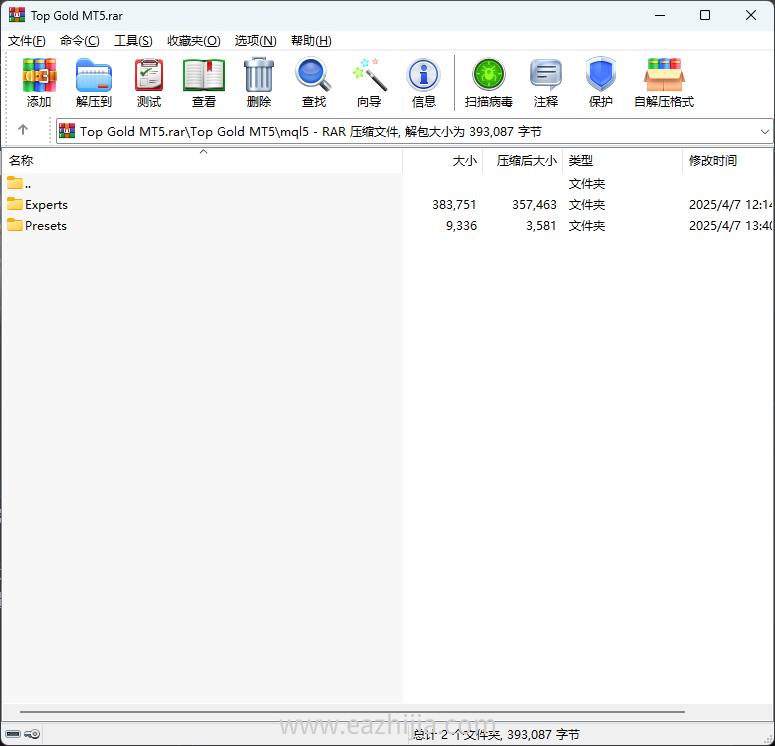Screen dimensions: 775x746
Task: Open the Options (选项) menu
Action: point(256,41)
